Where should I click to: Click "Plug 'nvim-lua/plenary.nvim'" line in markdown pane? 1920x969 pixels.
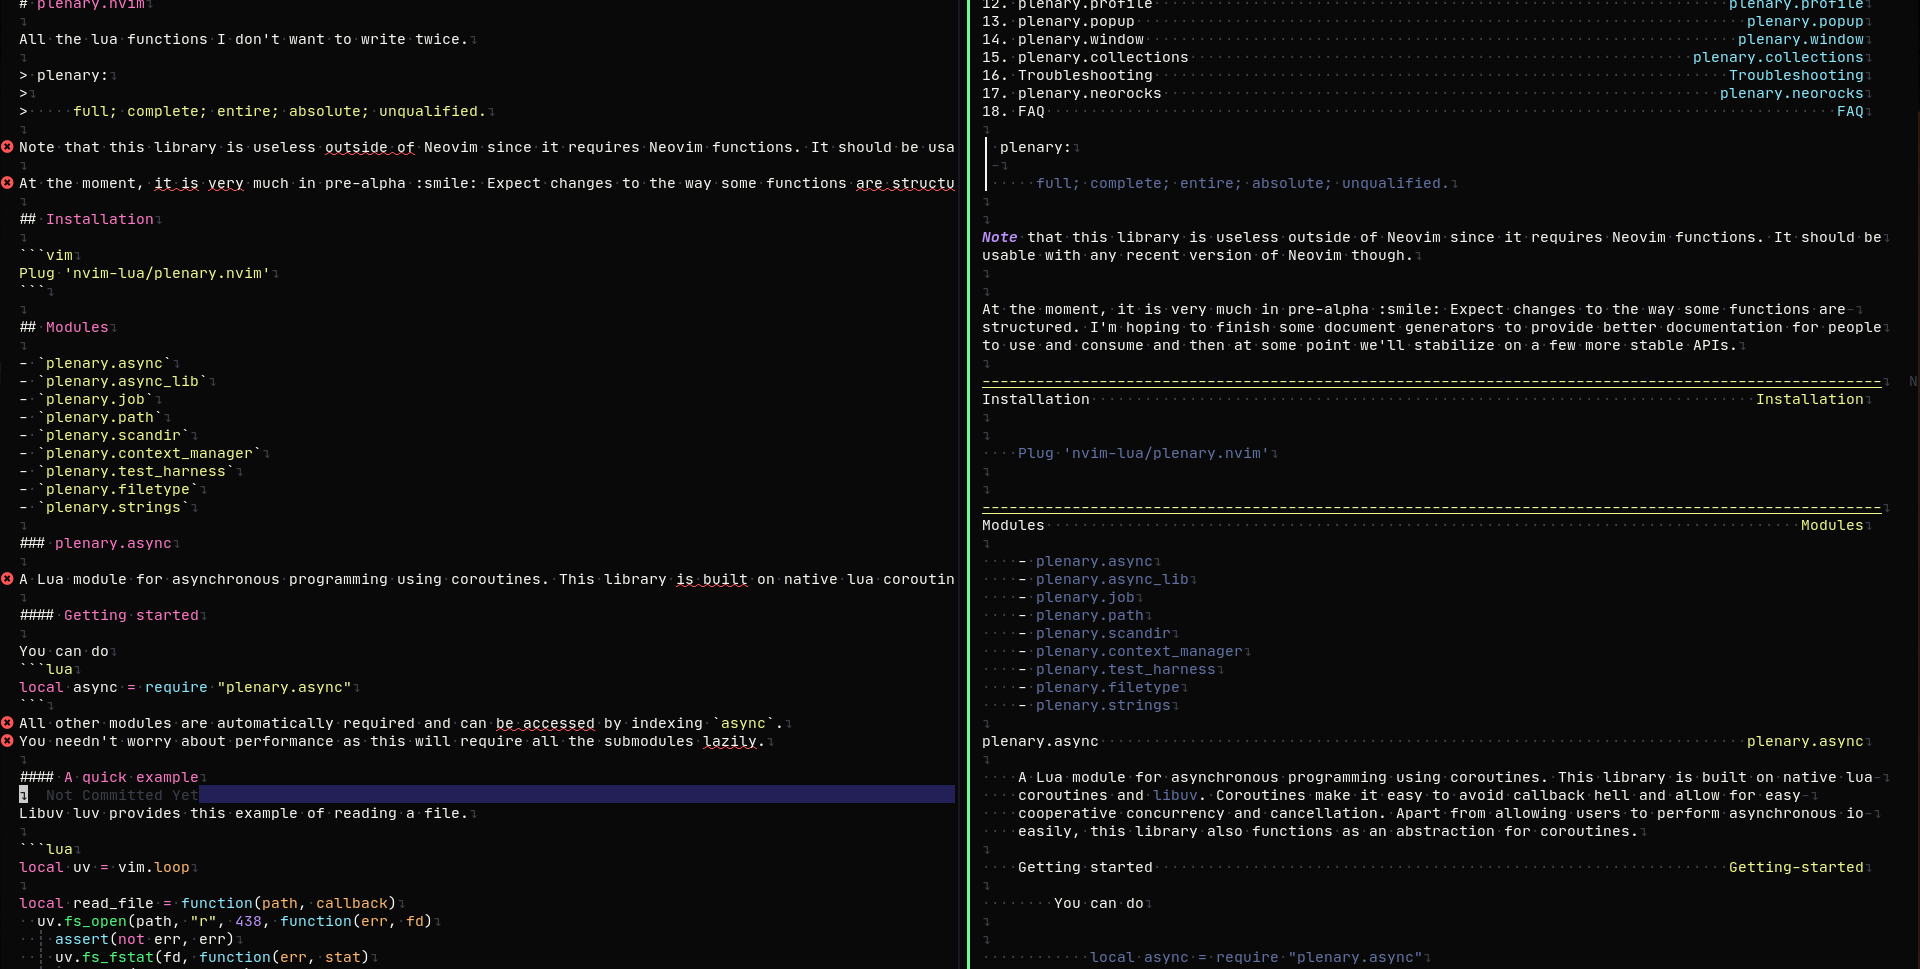[144, 273]
